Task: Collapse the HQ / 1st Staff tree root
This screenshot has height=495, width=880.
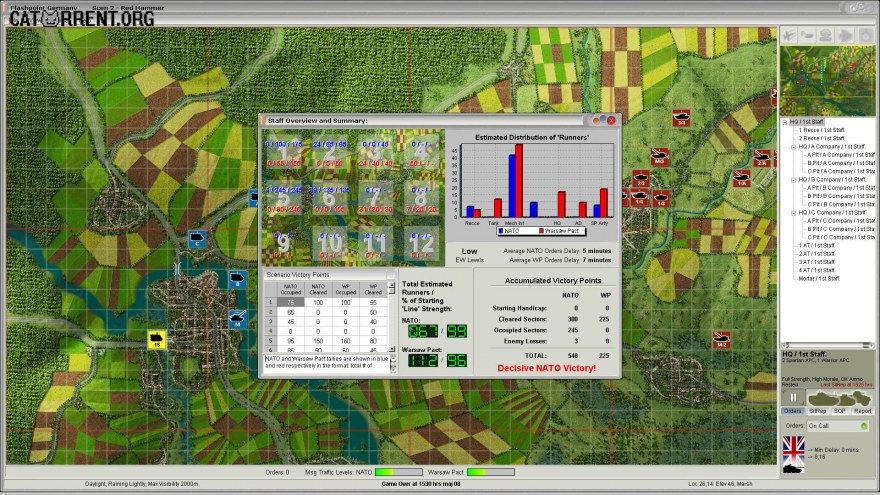Action: point(785,122)
